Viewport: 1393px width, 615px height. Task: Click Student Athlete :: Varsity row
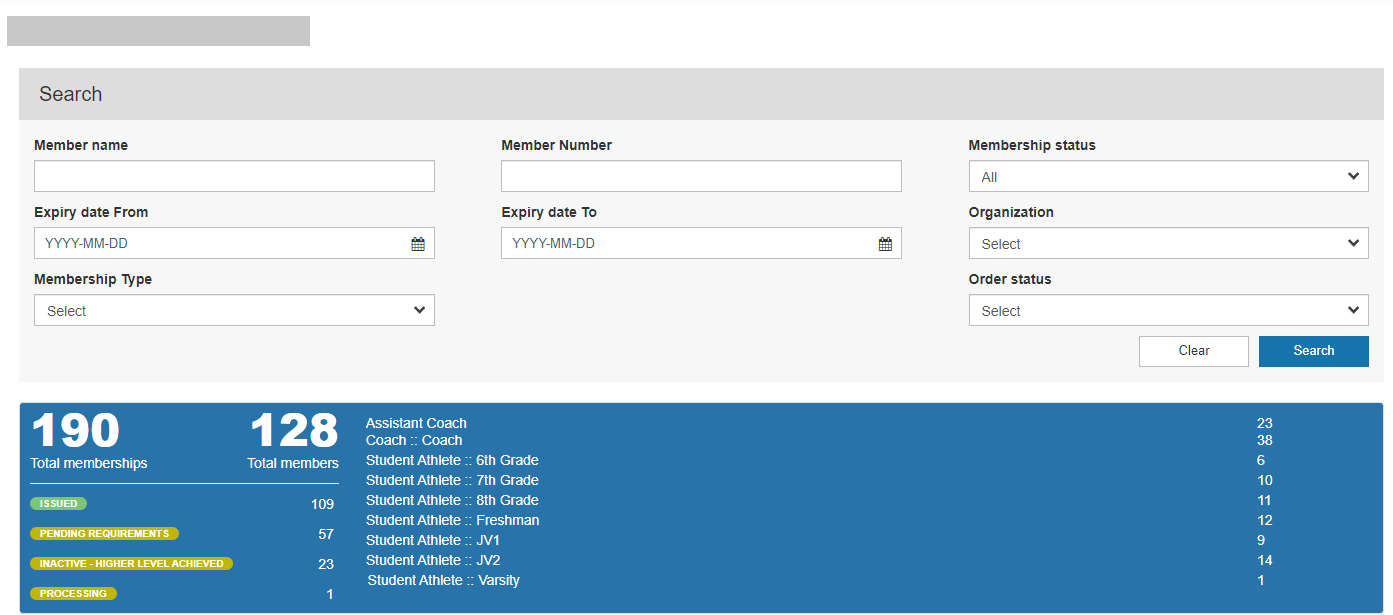pyautogui.click(x=820, y=580)
